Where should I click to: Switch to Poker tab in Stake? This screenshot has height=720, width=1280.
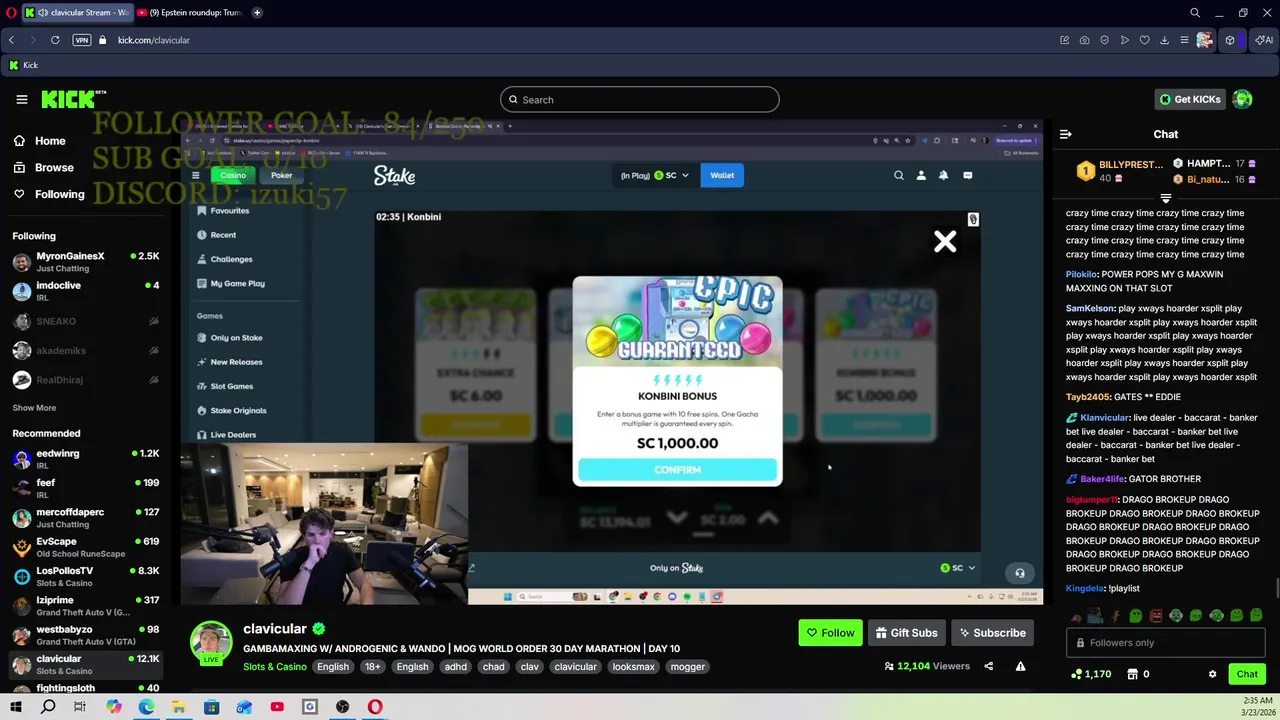click(x=281, y=175)
